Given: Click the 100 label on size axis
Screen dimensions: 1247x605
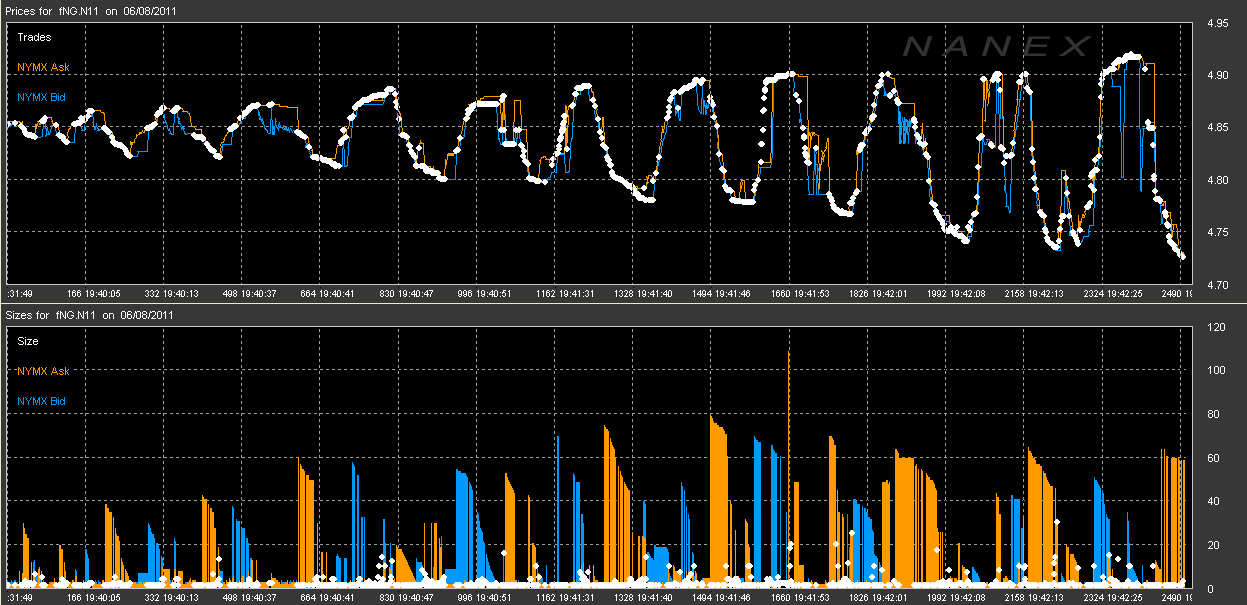Looking at the screenshot, I should tap(1216, 371).
